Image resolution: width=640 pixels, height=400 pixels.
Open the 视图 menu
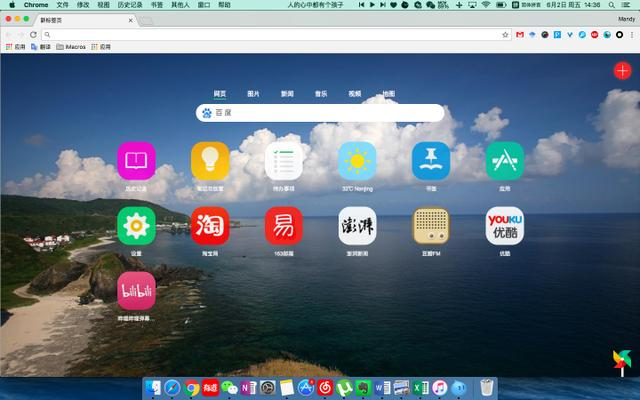pos(103,5)
